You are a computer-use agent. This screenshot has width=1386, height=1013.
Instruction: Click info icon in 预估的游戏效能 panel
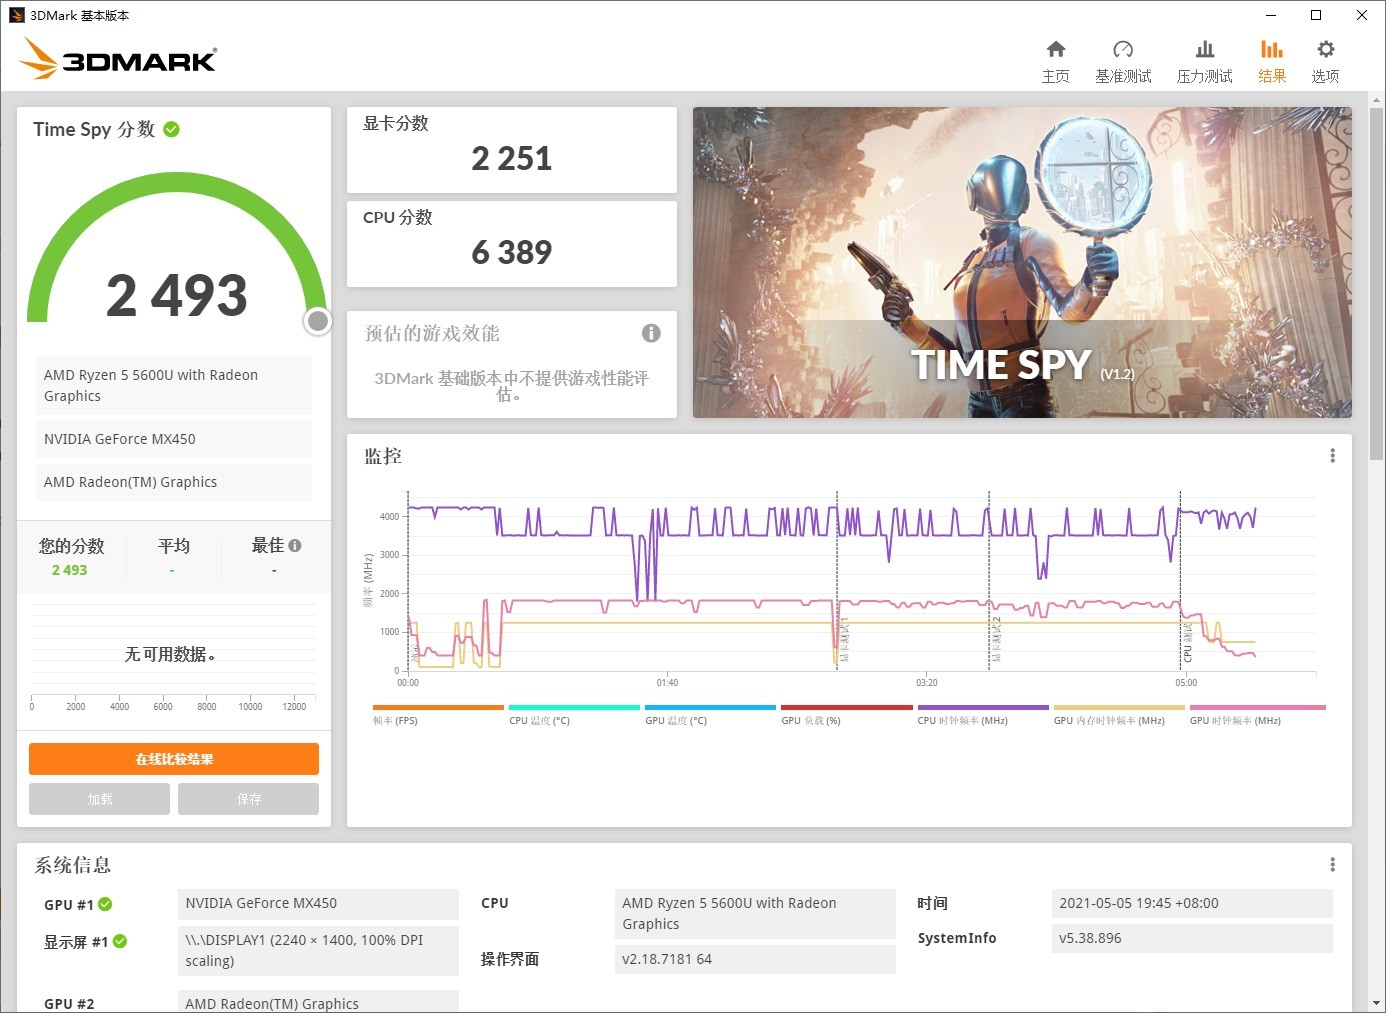pyautogui.click(x=651, y=333)
